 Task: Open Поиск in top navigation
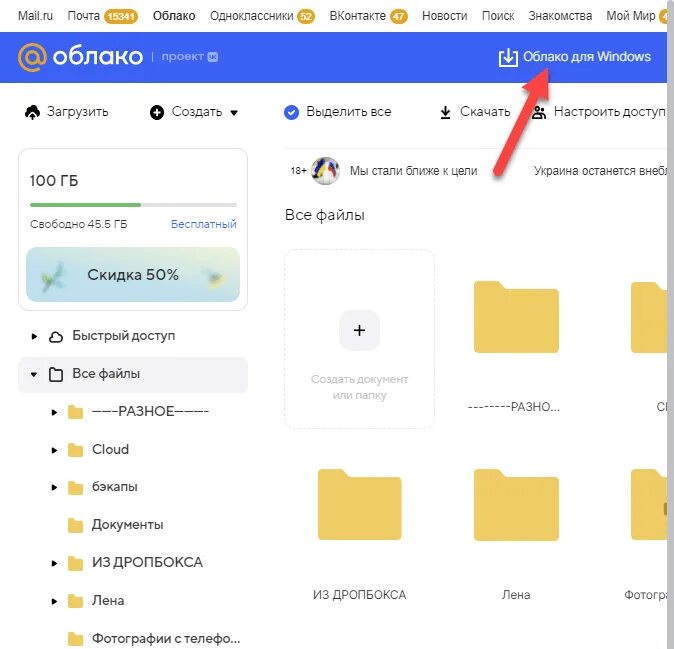click(498, 16)
